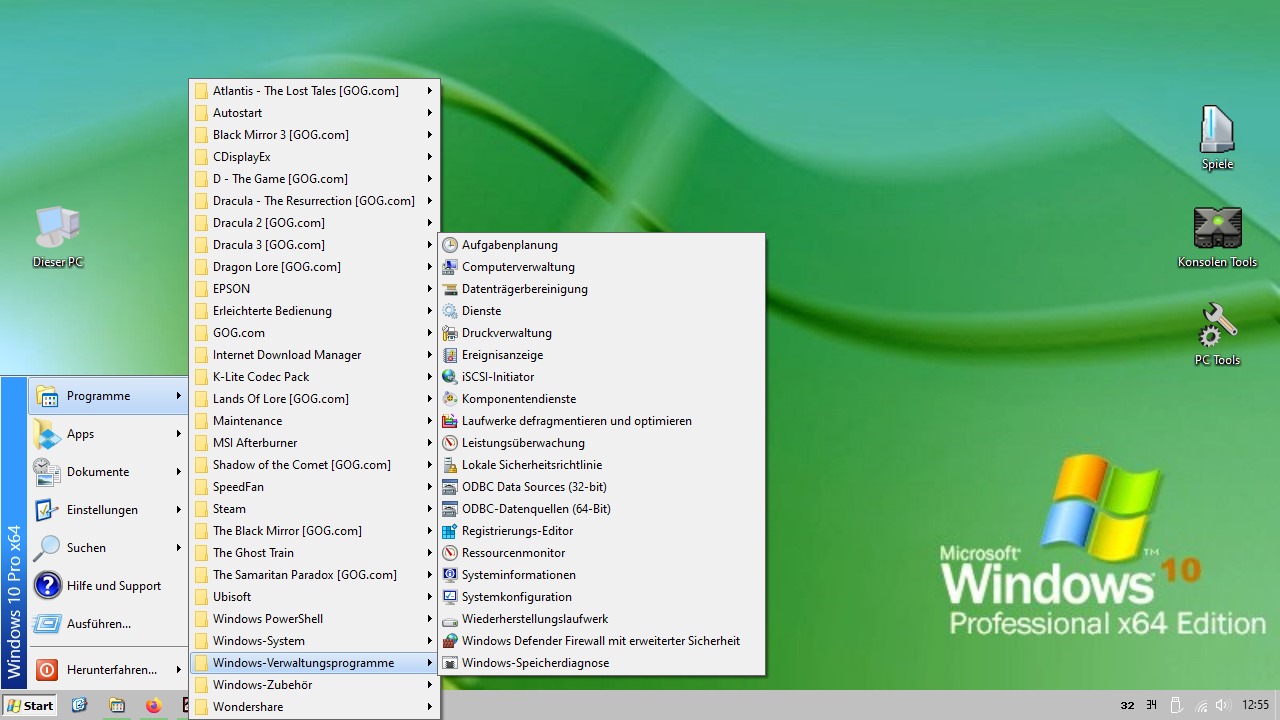The image size is (1280, 720).
Task: Open the Programme start menu entry
Action: pyautogui.click(x=108, y=396)
